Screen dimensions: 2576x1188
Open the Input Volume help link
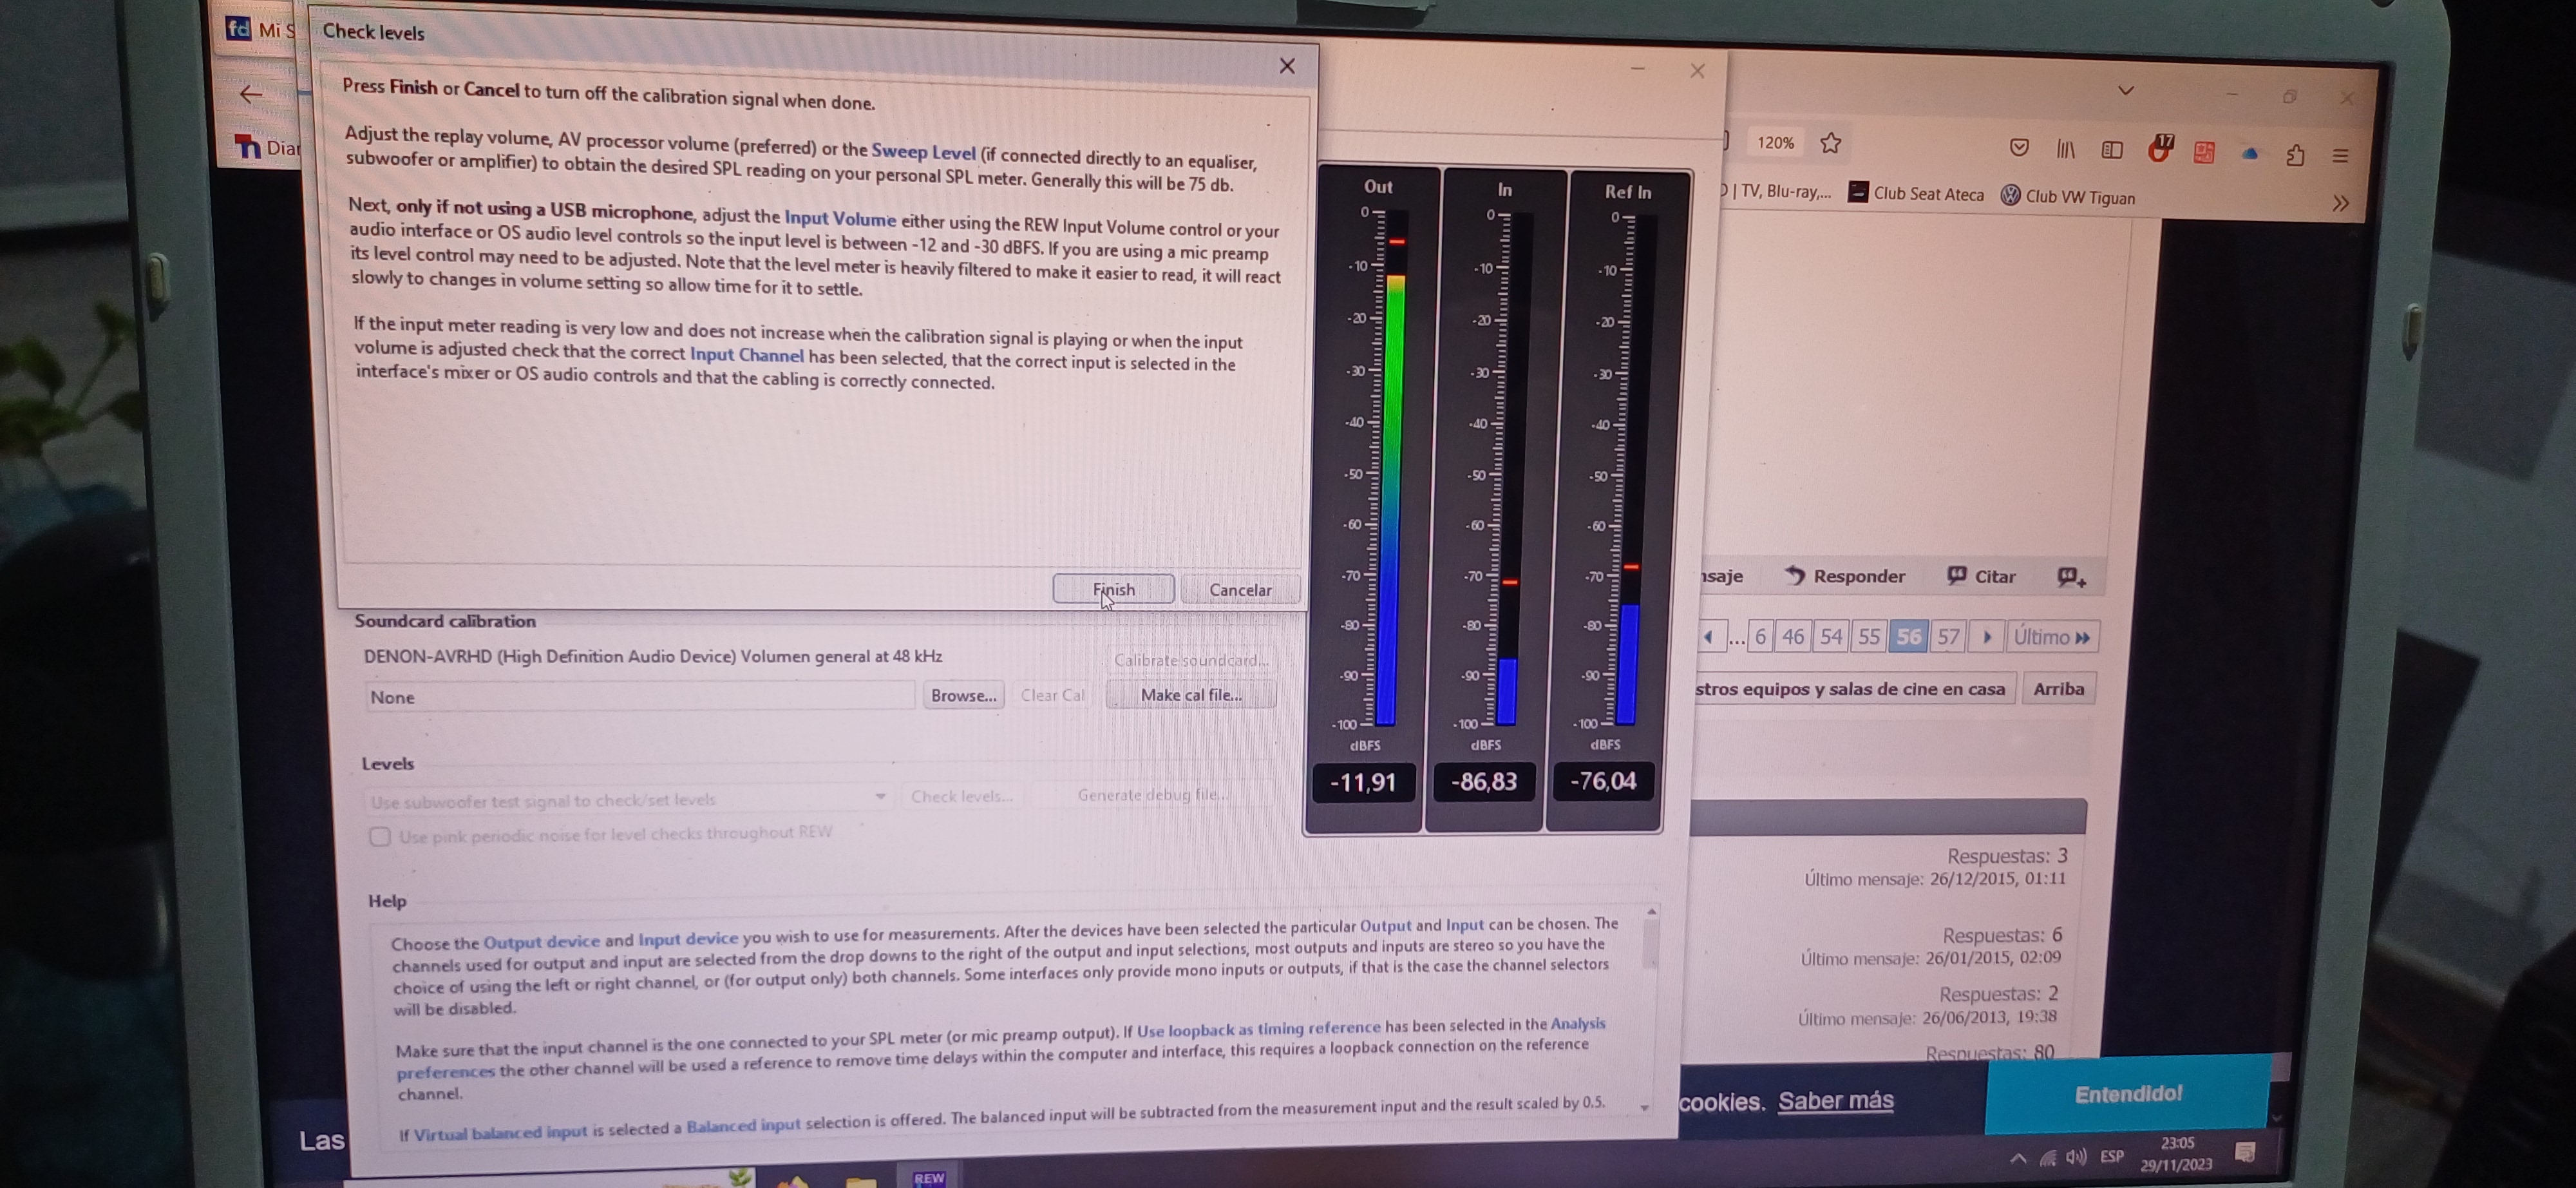point(840,218)
